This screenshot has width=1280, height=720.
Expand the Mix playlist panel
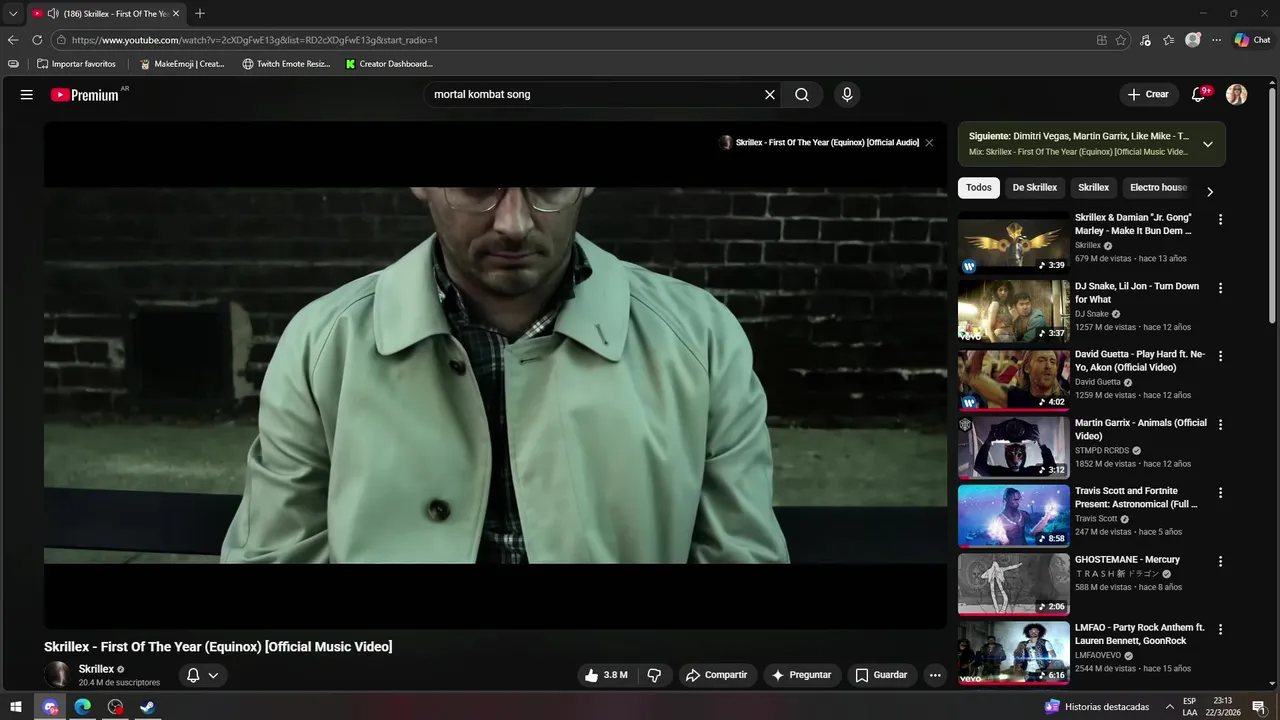(x=1208, y=144)
